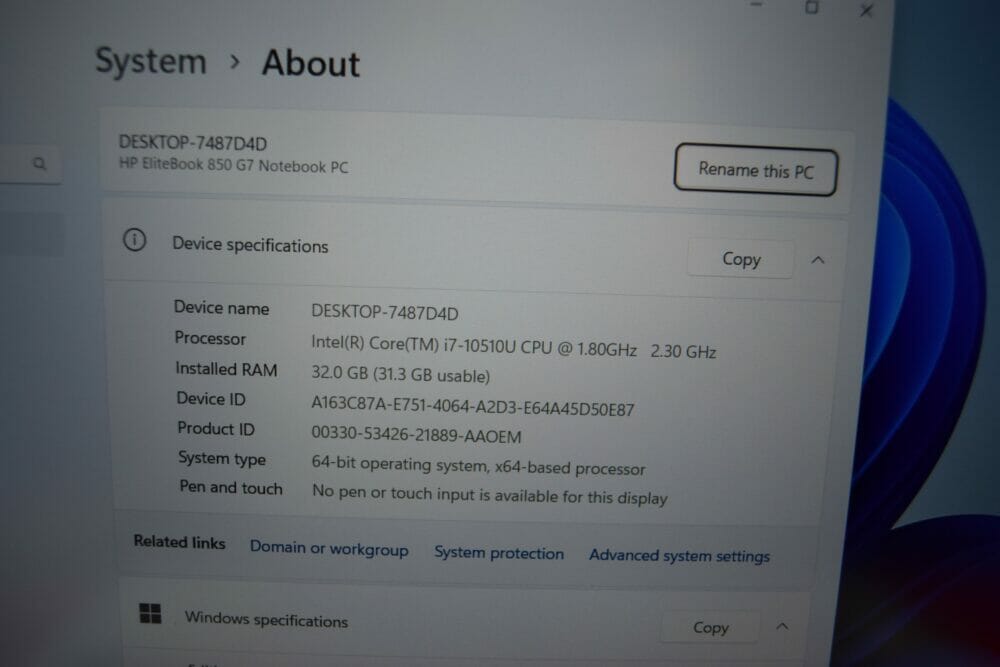Copy the Windows specifications
The height and width of the screenshot is (667, 1000).
[x=710, y=627]
